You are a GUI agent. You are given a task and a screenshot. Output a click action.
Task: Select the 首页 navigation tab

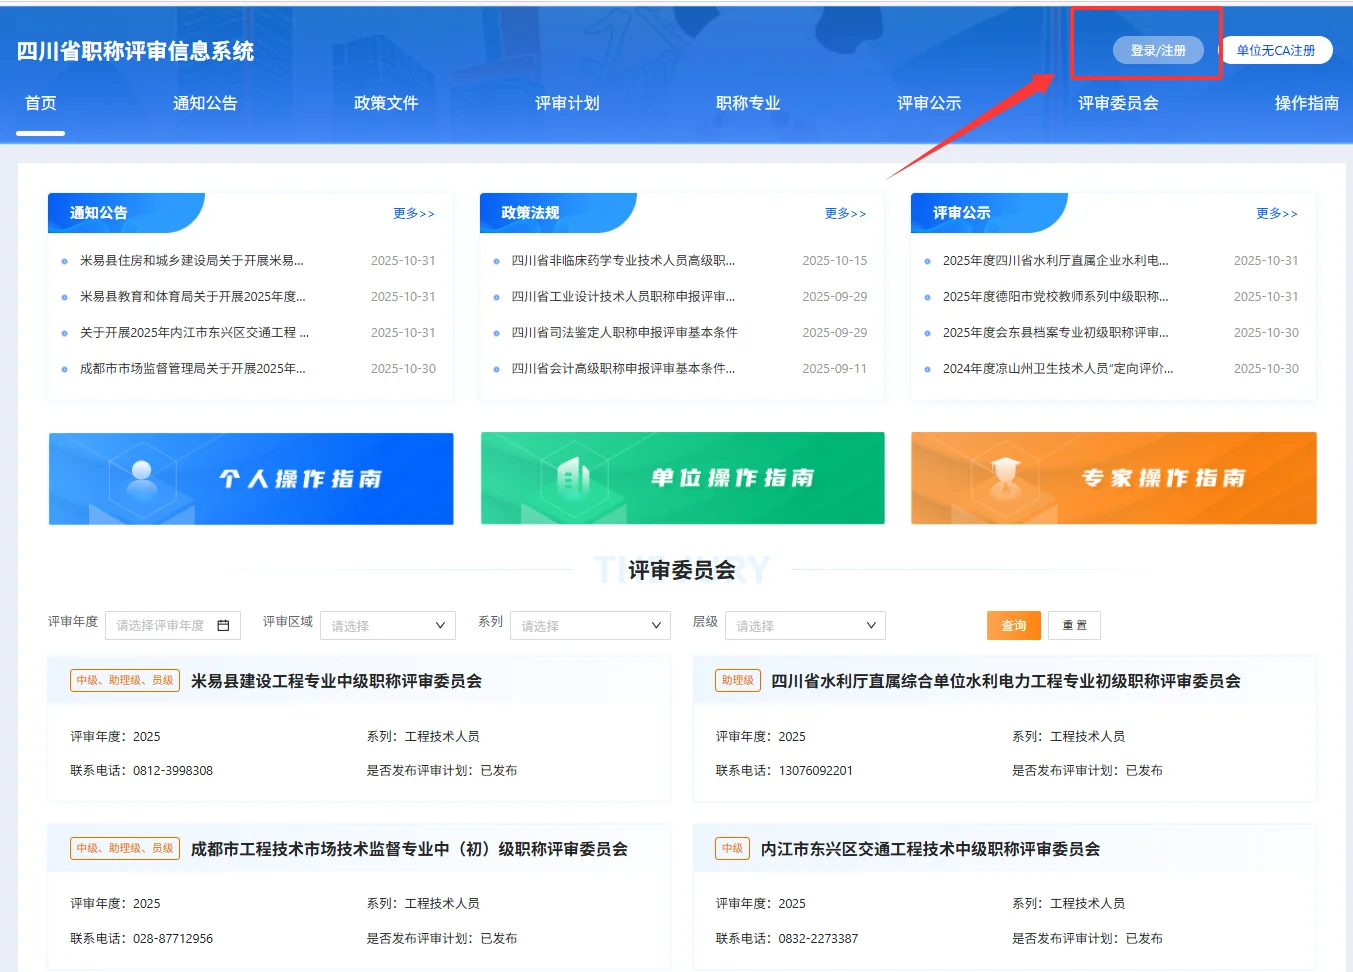pyautogui.click(x=39, y=102)
